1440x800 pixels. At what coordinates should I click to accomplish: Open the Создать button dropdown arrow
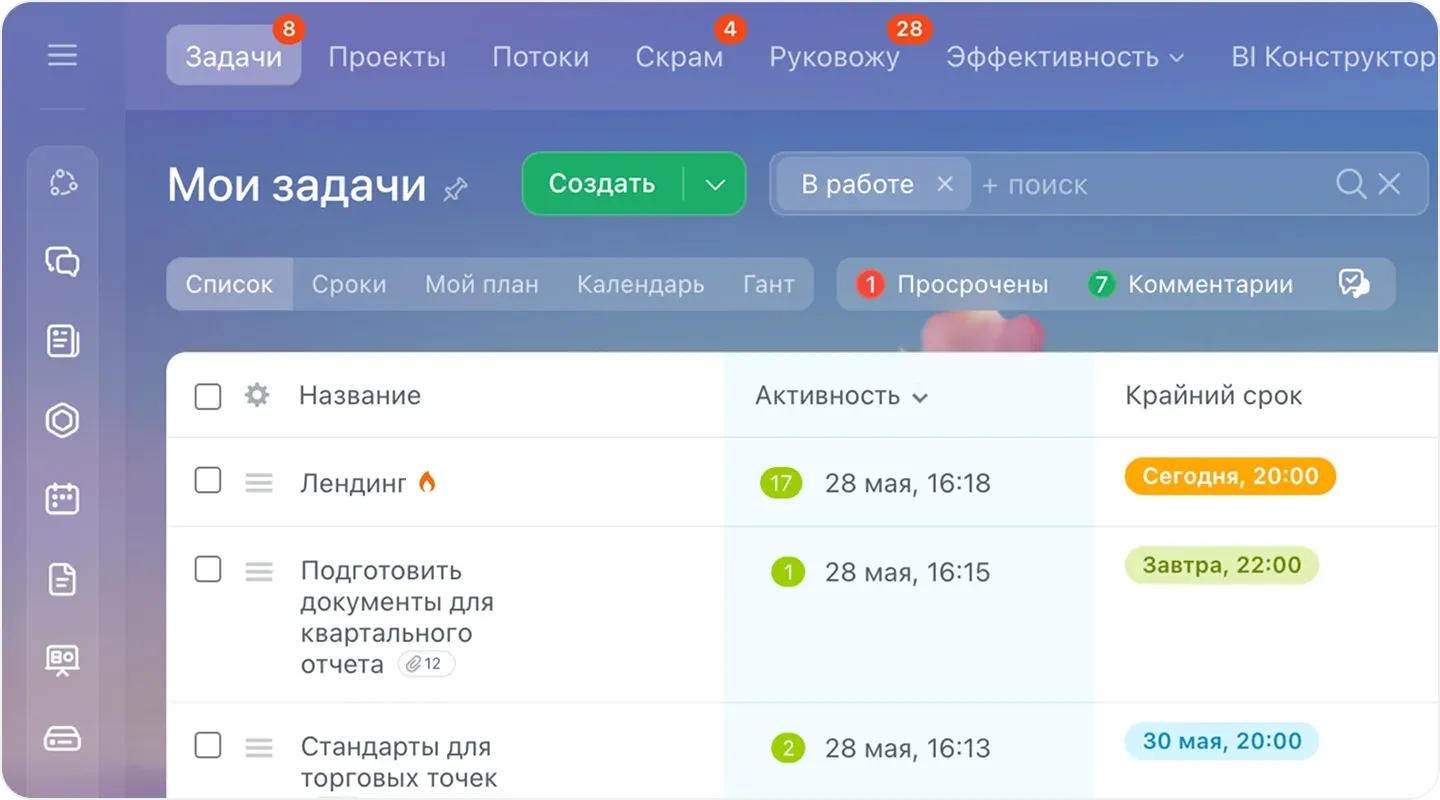click(715, 184)
